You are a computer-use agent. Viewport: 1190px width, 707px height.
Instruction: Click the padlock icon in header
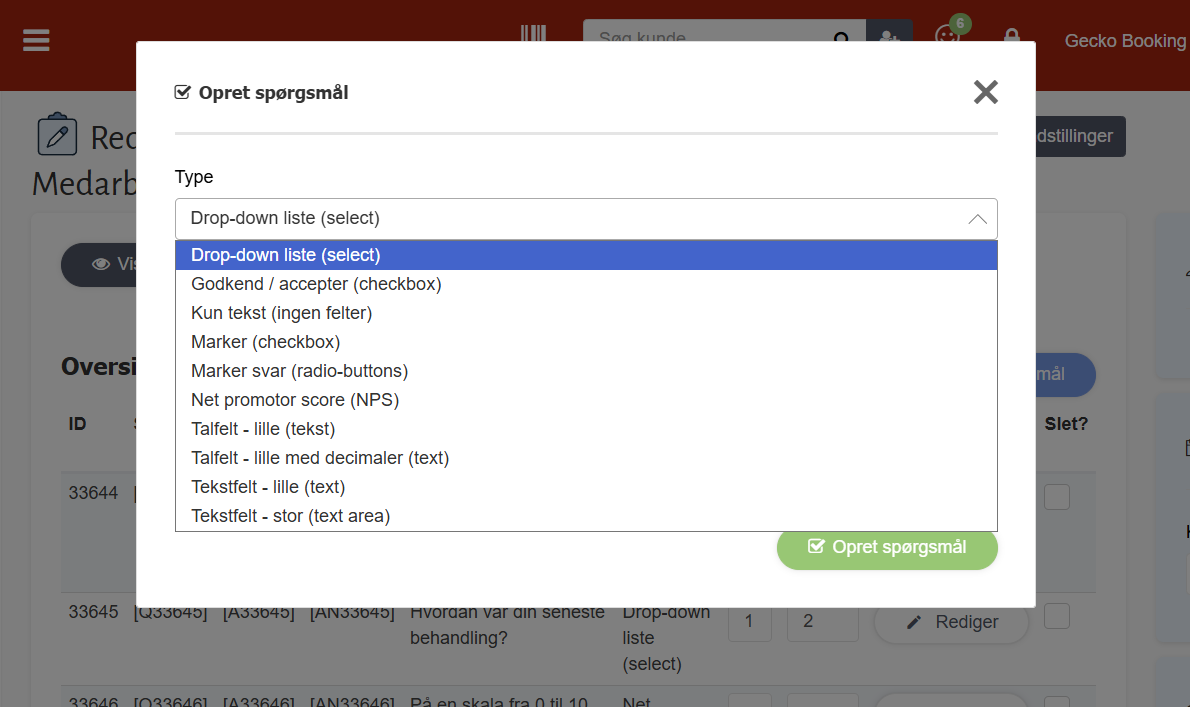(1012, 37)
